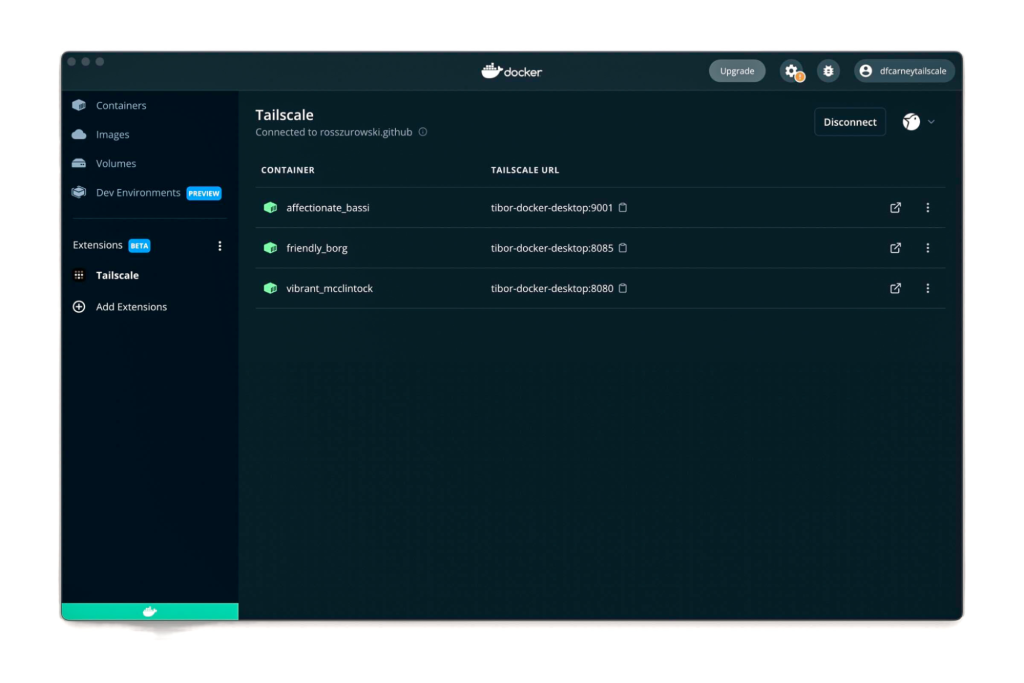
Task: Disconnect from Tailscale
Action: [x=850, y=122]
